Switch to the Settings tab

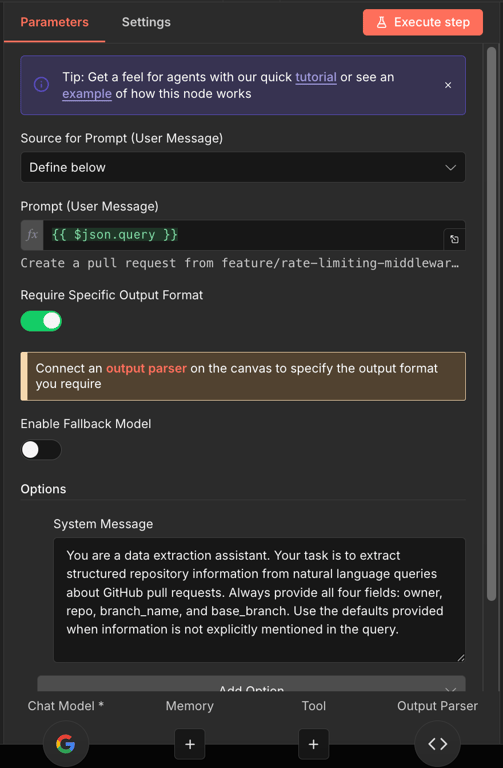146,22
